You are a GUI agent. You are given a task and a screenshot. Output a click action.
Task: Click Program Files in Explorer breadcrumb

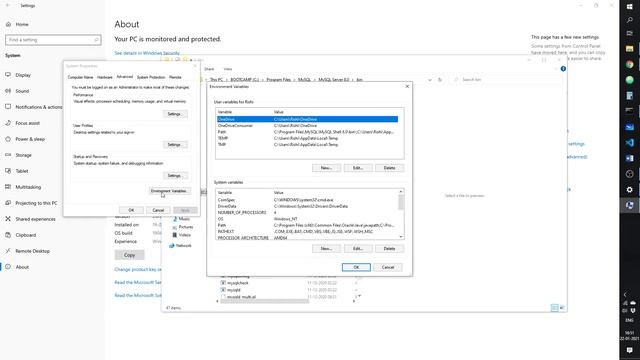278,80
